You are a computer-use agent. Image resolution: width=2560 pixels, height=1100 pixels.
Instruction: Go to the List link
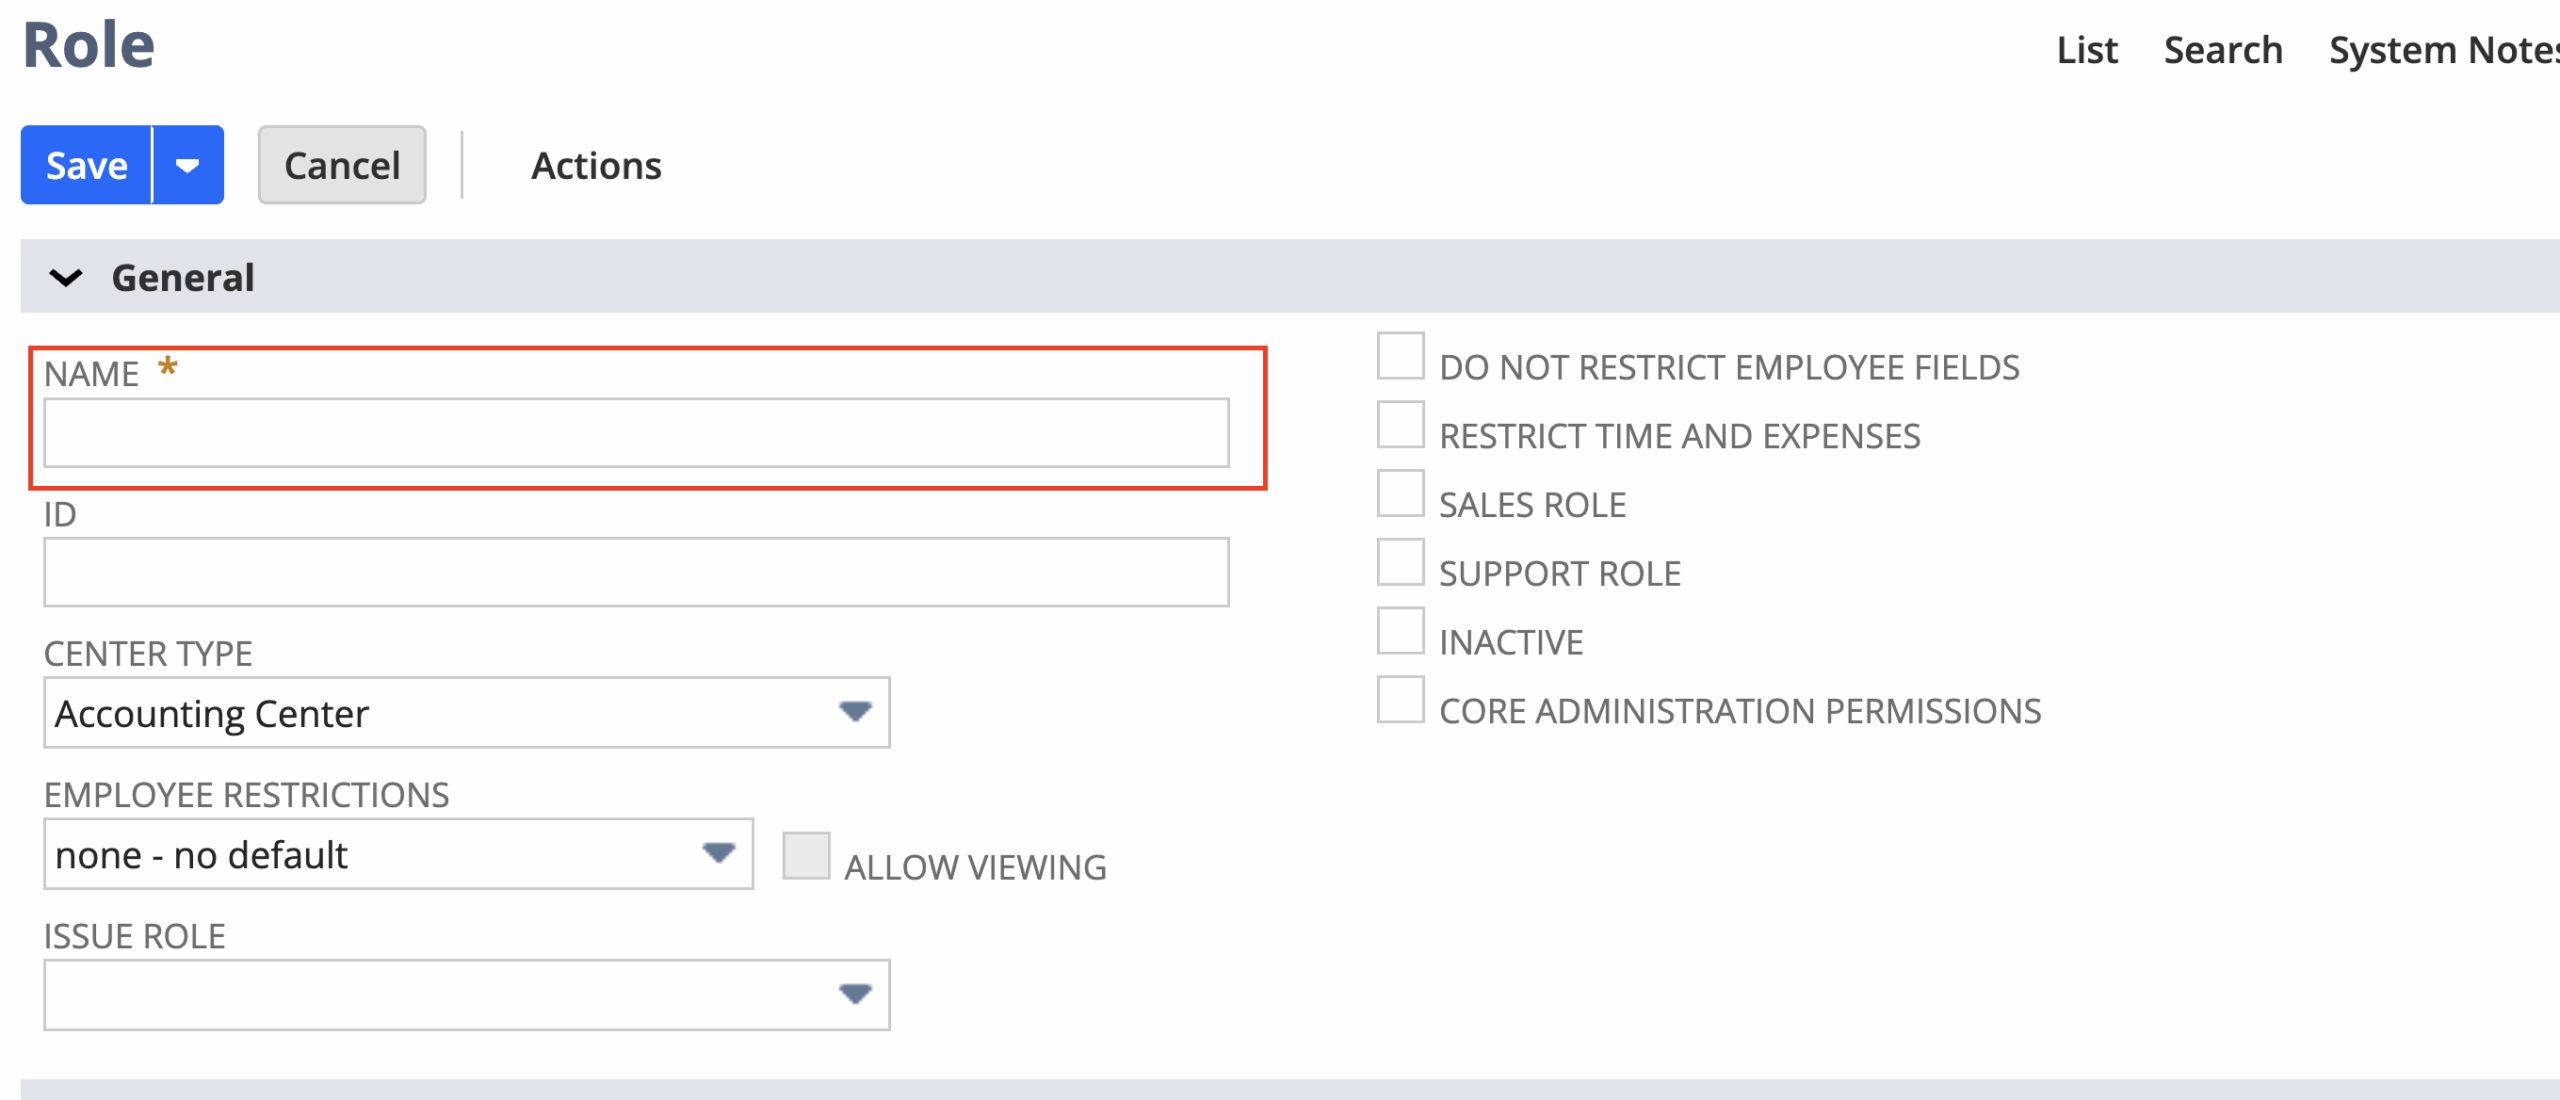2087,50
